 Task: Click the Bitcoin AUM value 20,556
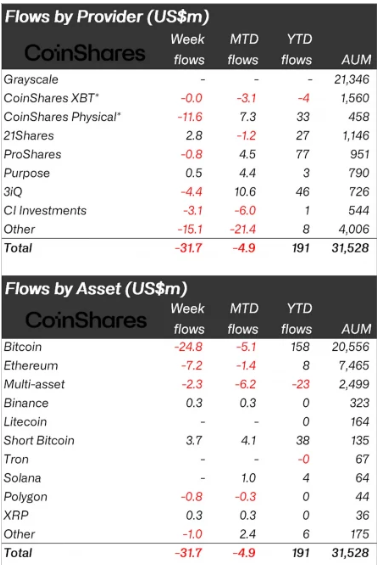pyautogui.click(x=351, y=347)
